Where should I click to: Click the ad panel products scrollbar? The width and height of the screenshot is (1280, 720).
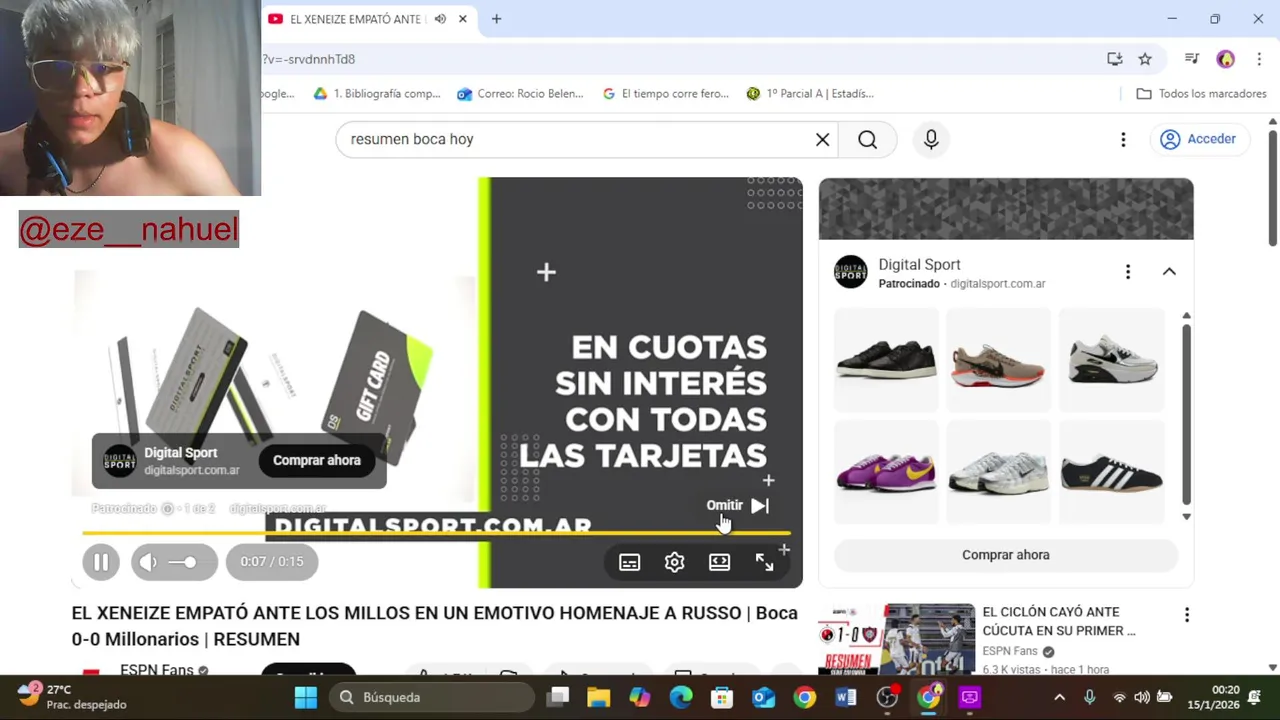(x=1186, y=415)
